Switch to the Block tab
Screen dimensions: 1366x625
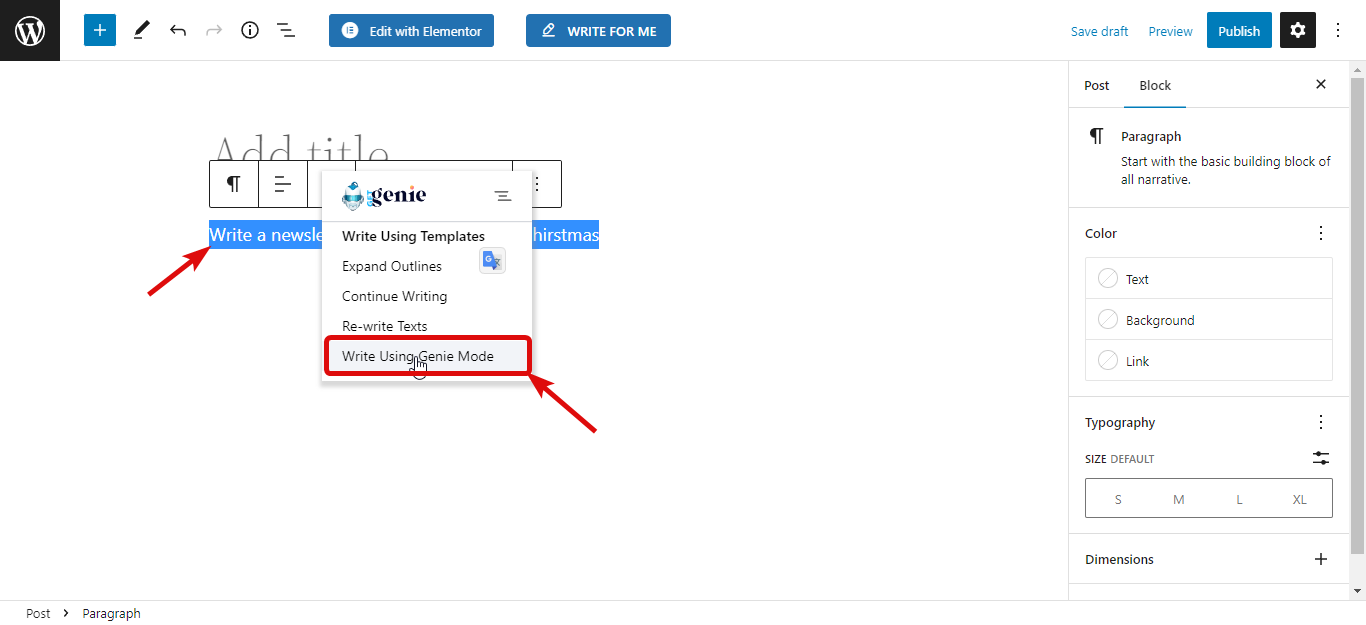tap(1155, 85)
